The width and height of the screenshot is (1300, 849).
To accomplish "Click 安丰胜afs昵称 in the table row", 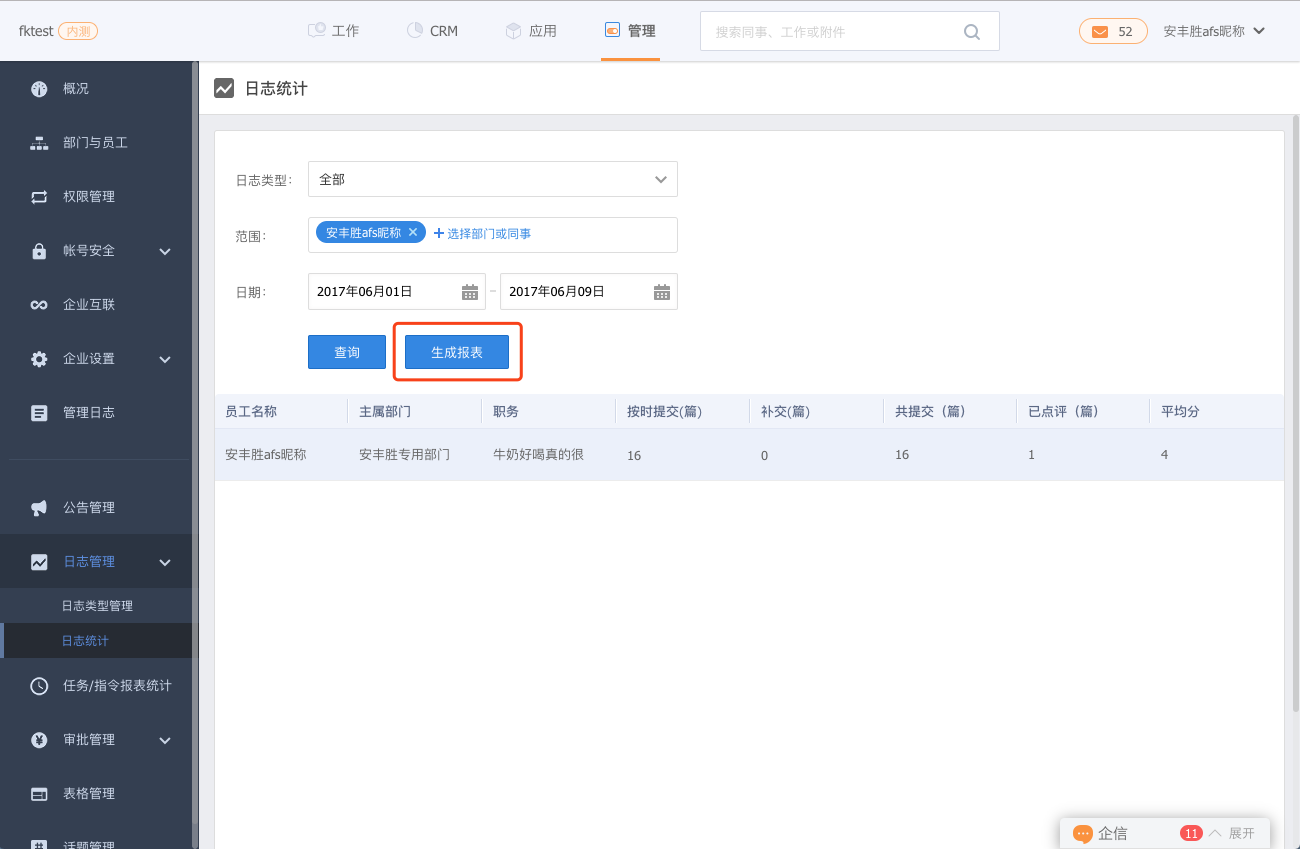I will click(266, 454).
